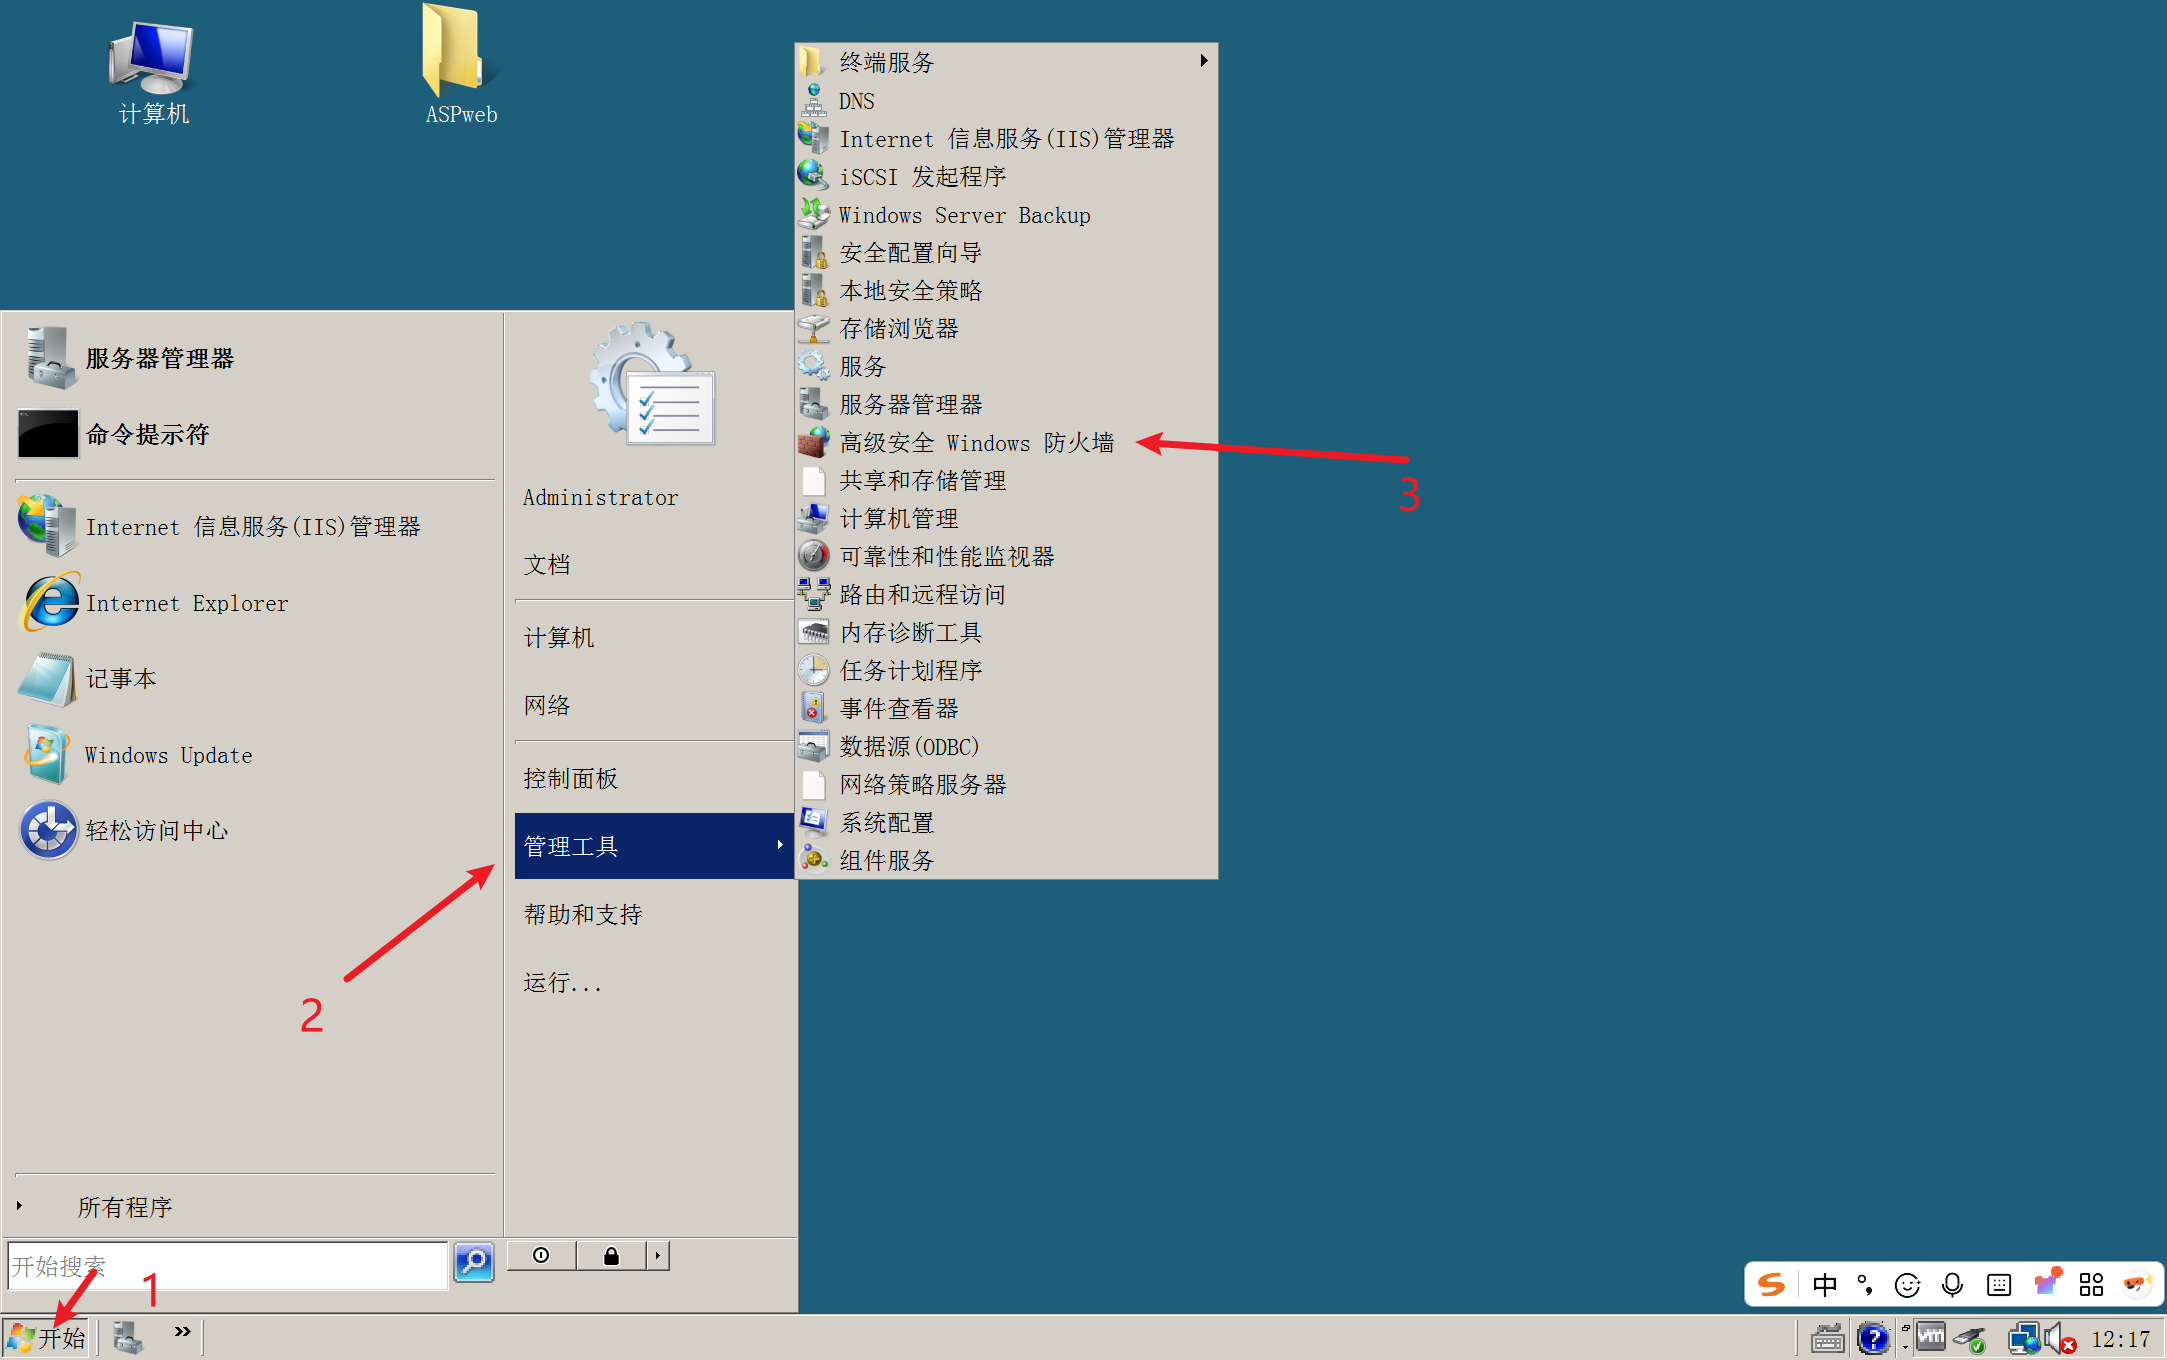Toggle the Sogou punctuation mode button
The image size is (2167, 1360).
[1865, 1284]
